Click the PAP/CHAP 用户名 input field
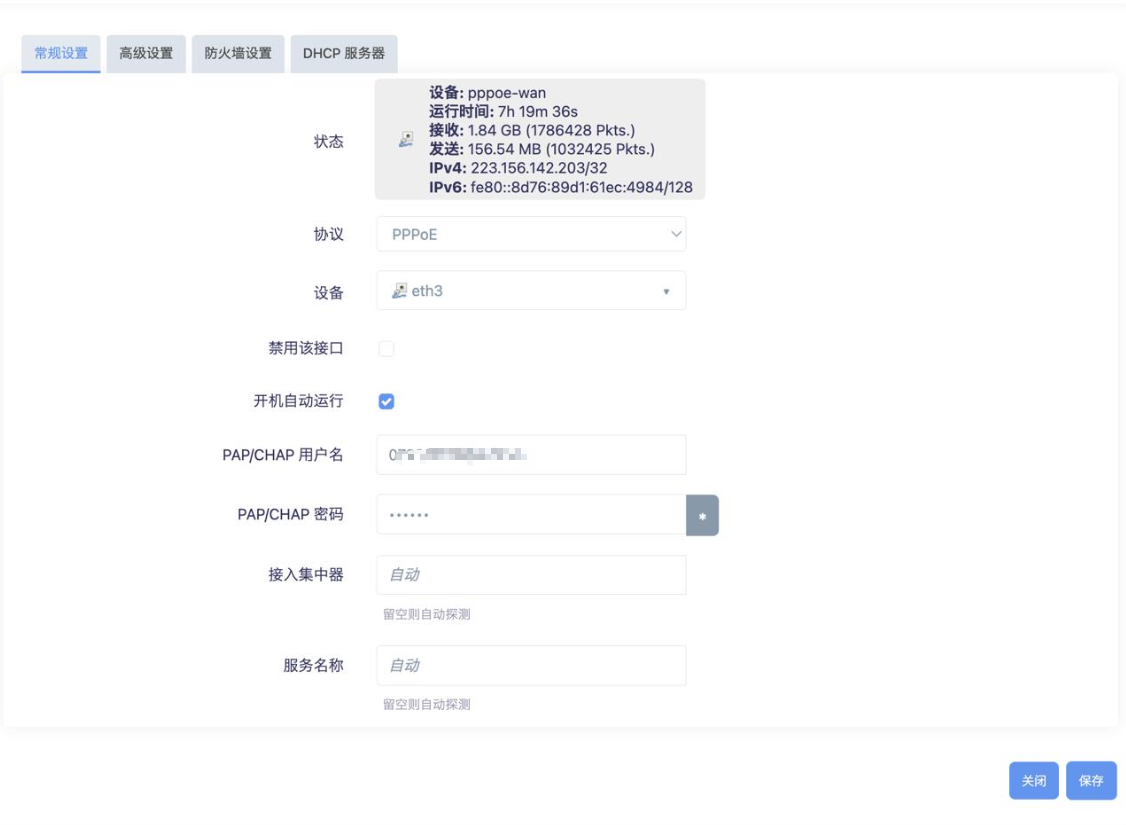 point(530,455)
